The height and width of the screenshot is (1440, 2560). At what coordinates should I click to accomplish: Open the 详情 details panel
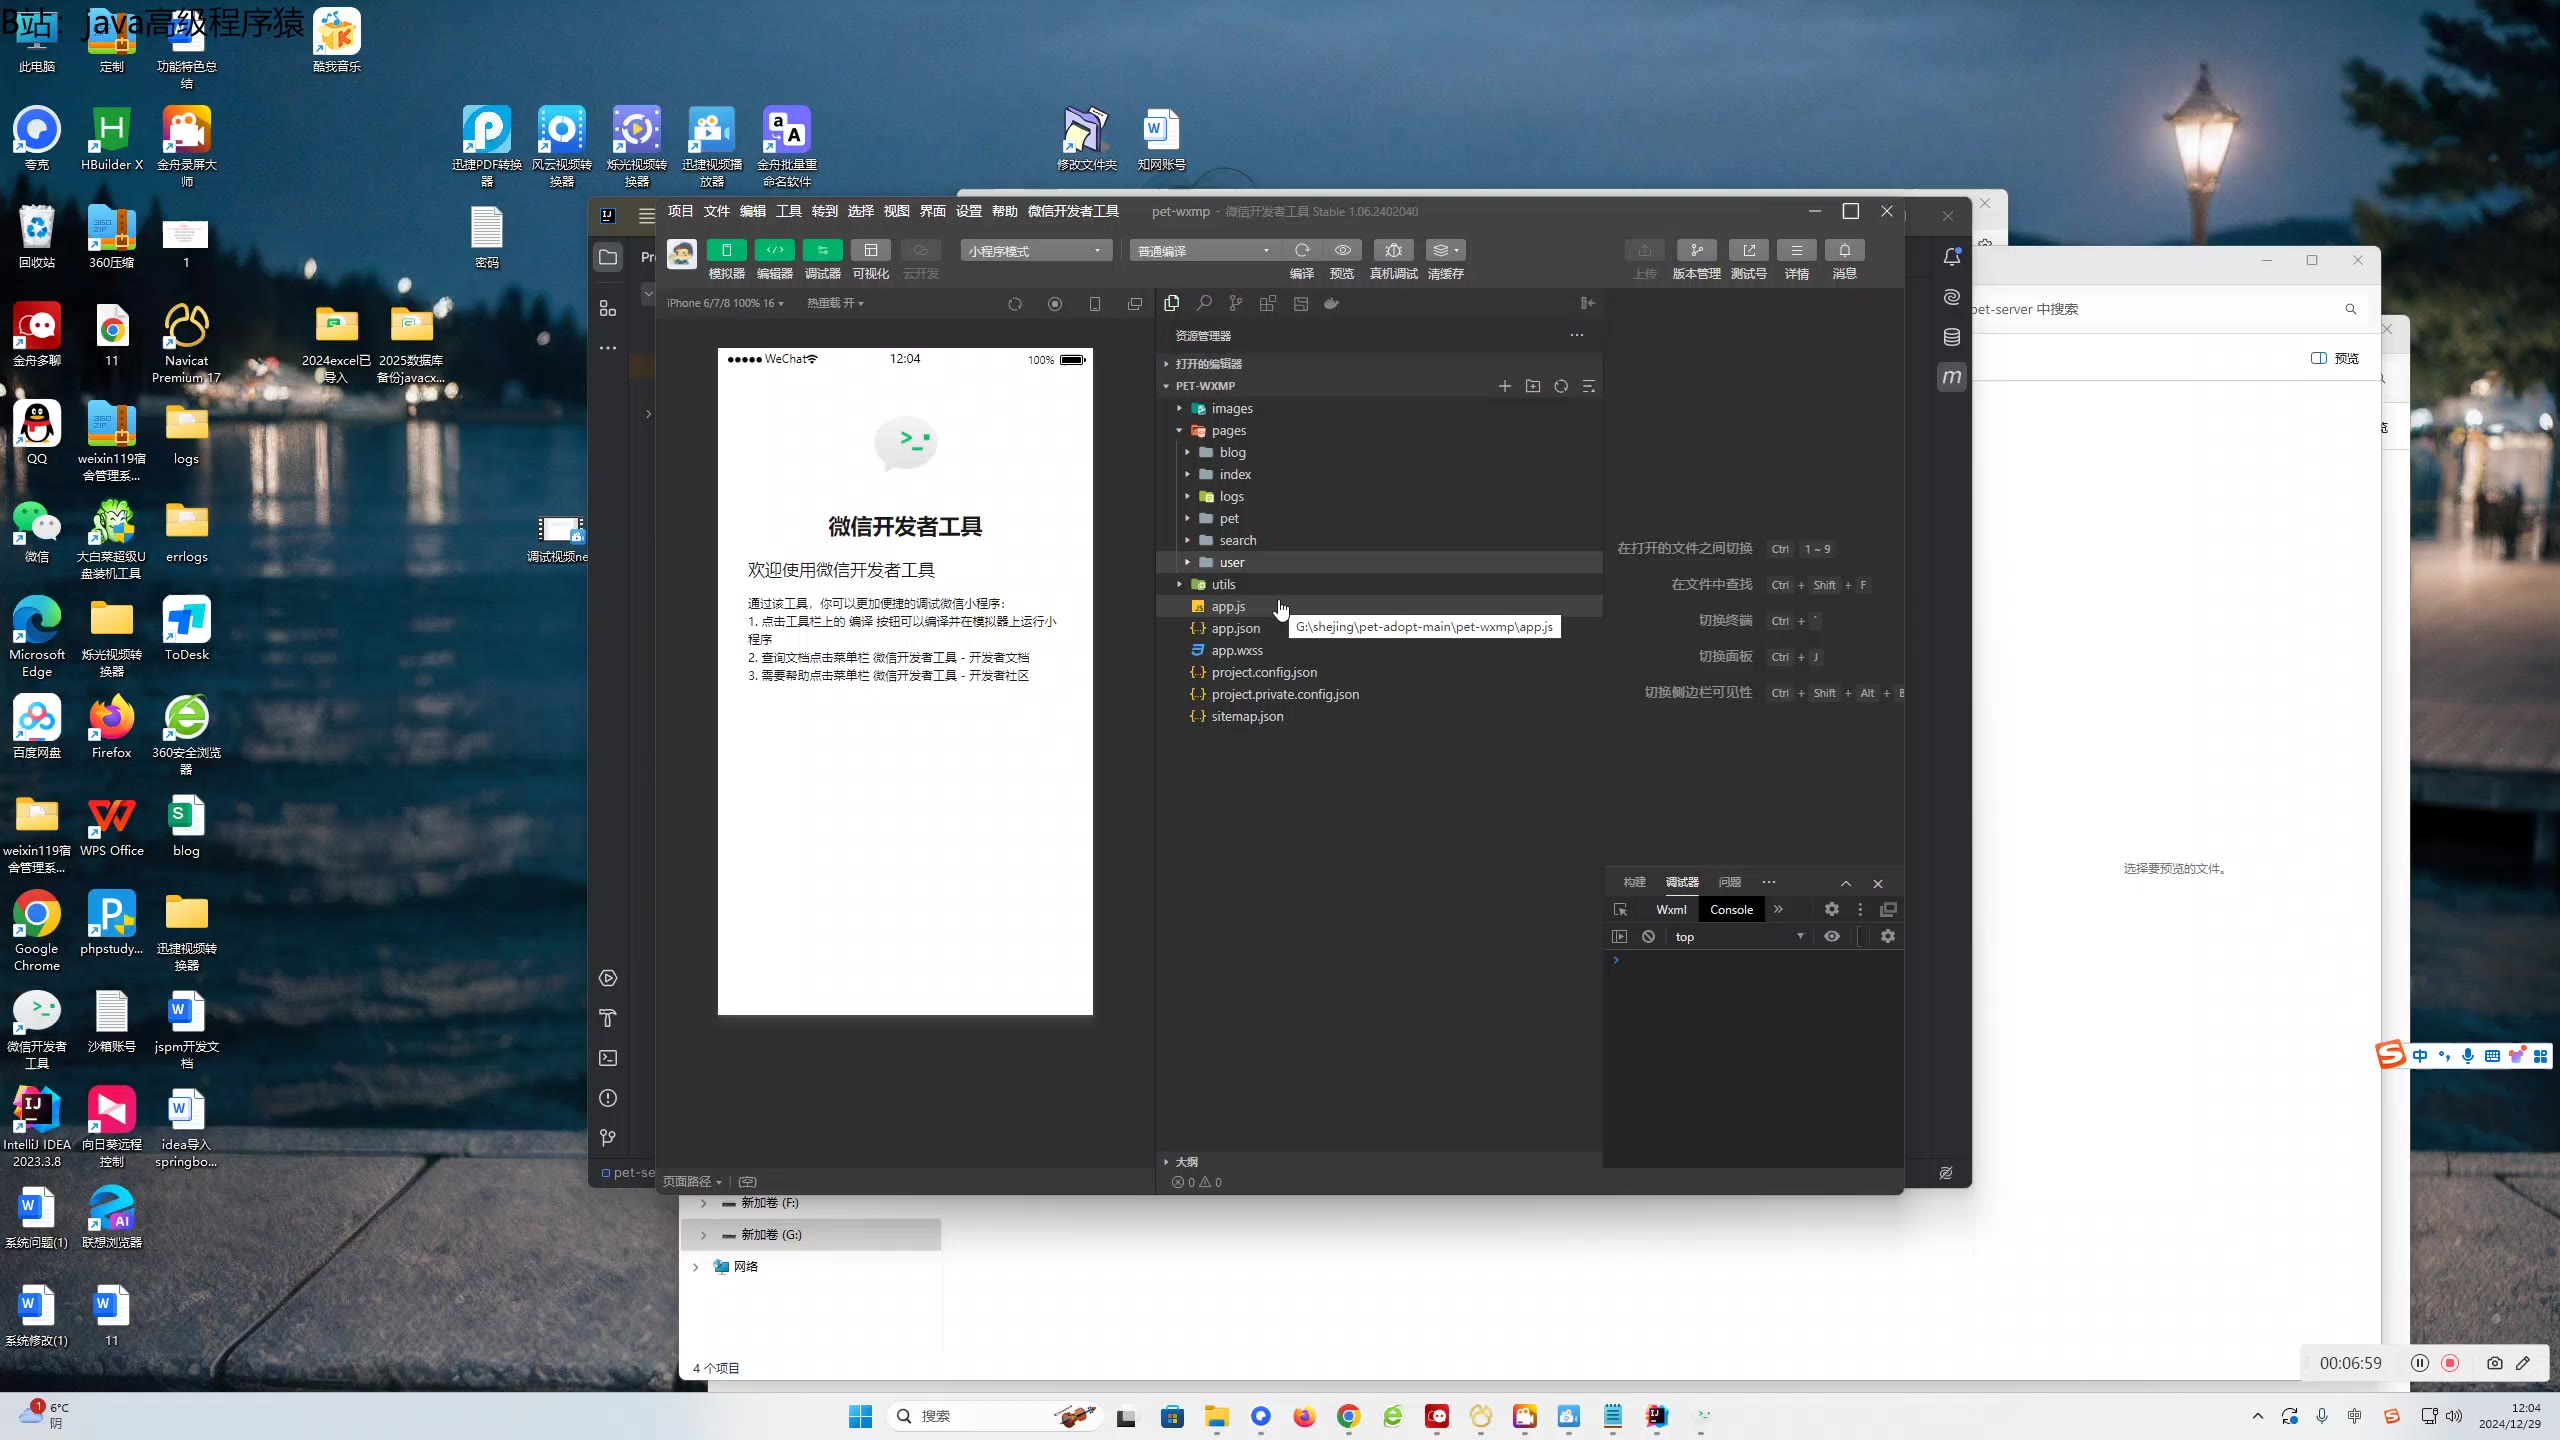pyautogui.click(x=1797, y=250)
